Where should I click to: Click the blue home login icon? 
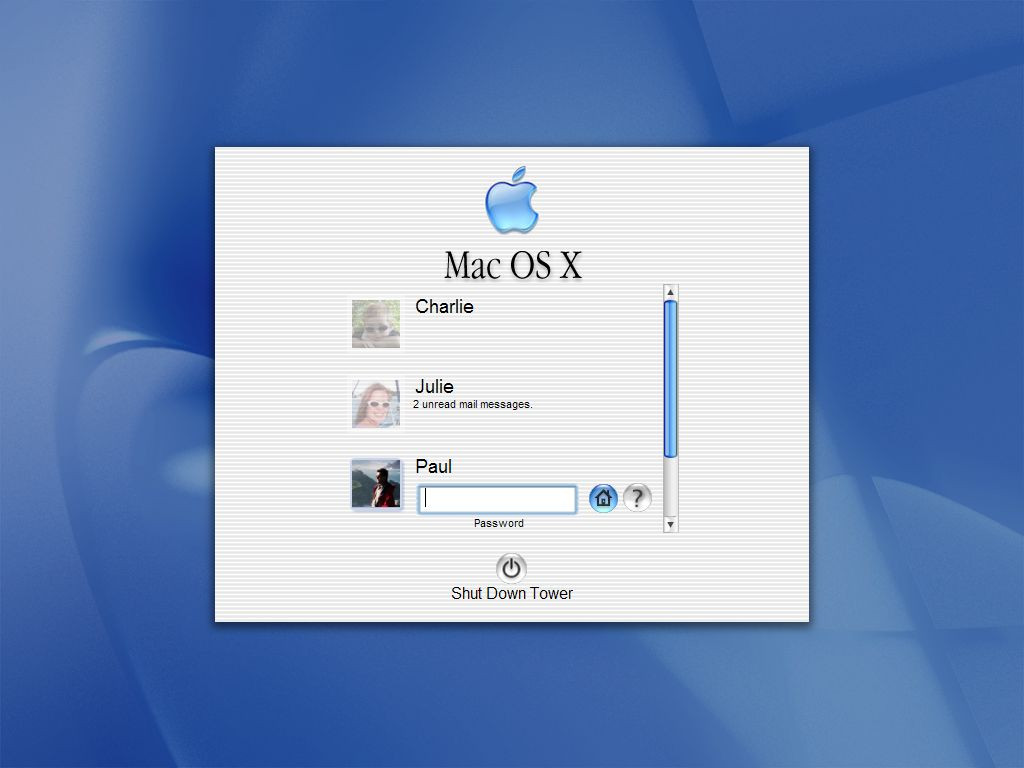pos(603,498)
